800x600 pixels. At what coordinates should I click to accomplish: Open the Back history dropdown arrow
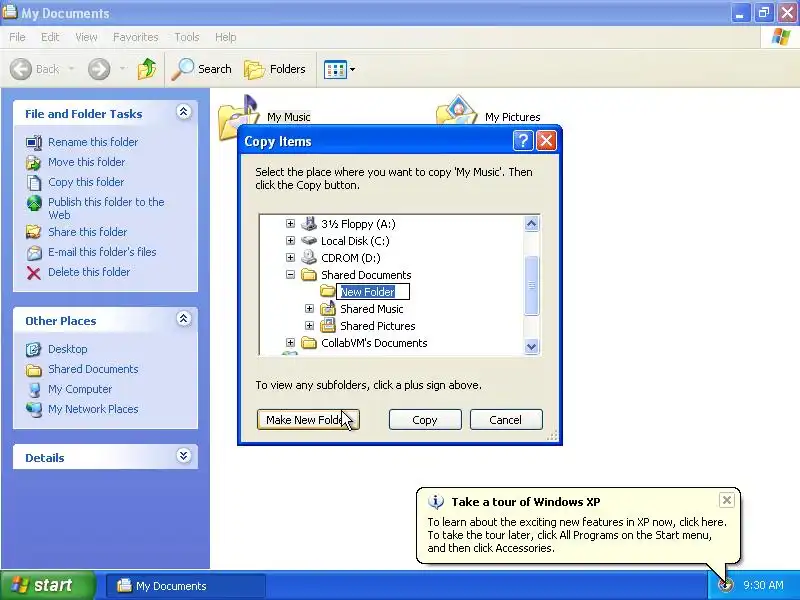[71, 69]
